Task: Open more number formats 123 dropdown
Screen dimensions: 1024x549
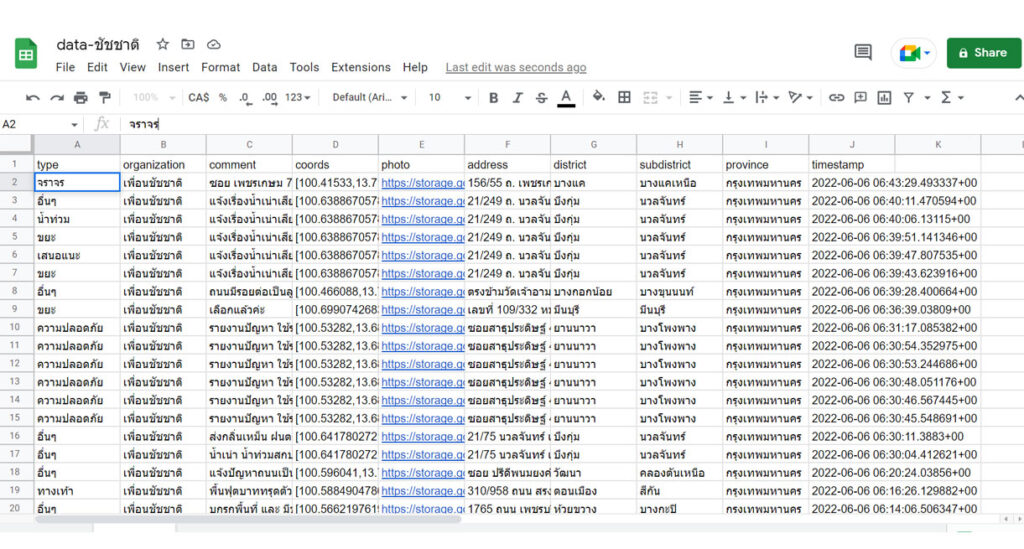Action: (298, 97)
